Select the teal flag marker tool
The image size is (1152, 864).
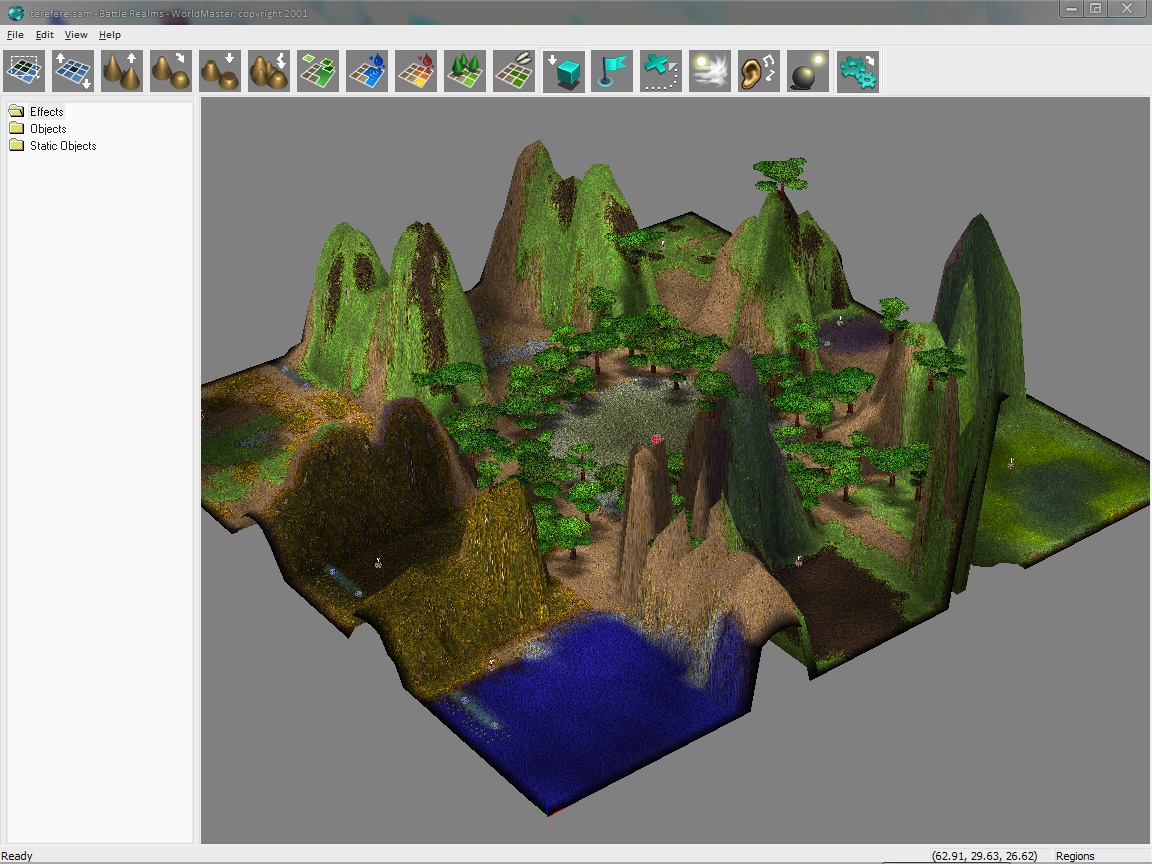point(612,71)
